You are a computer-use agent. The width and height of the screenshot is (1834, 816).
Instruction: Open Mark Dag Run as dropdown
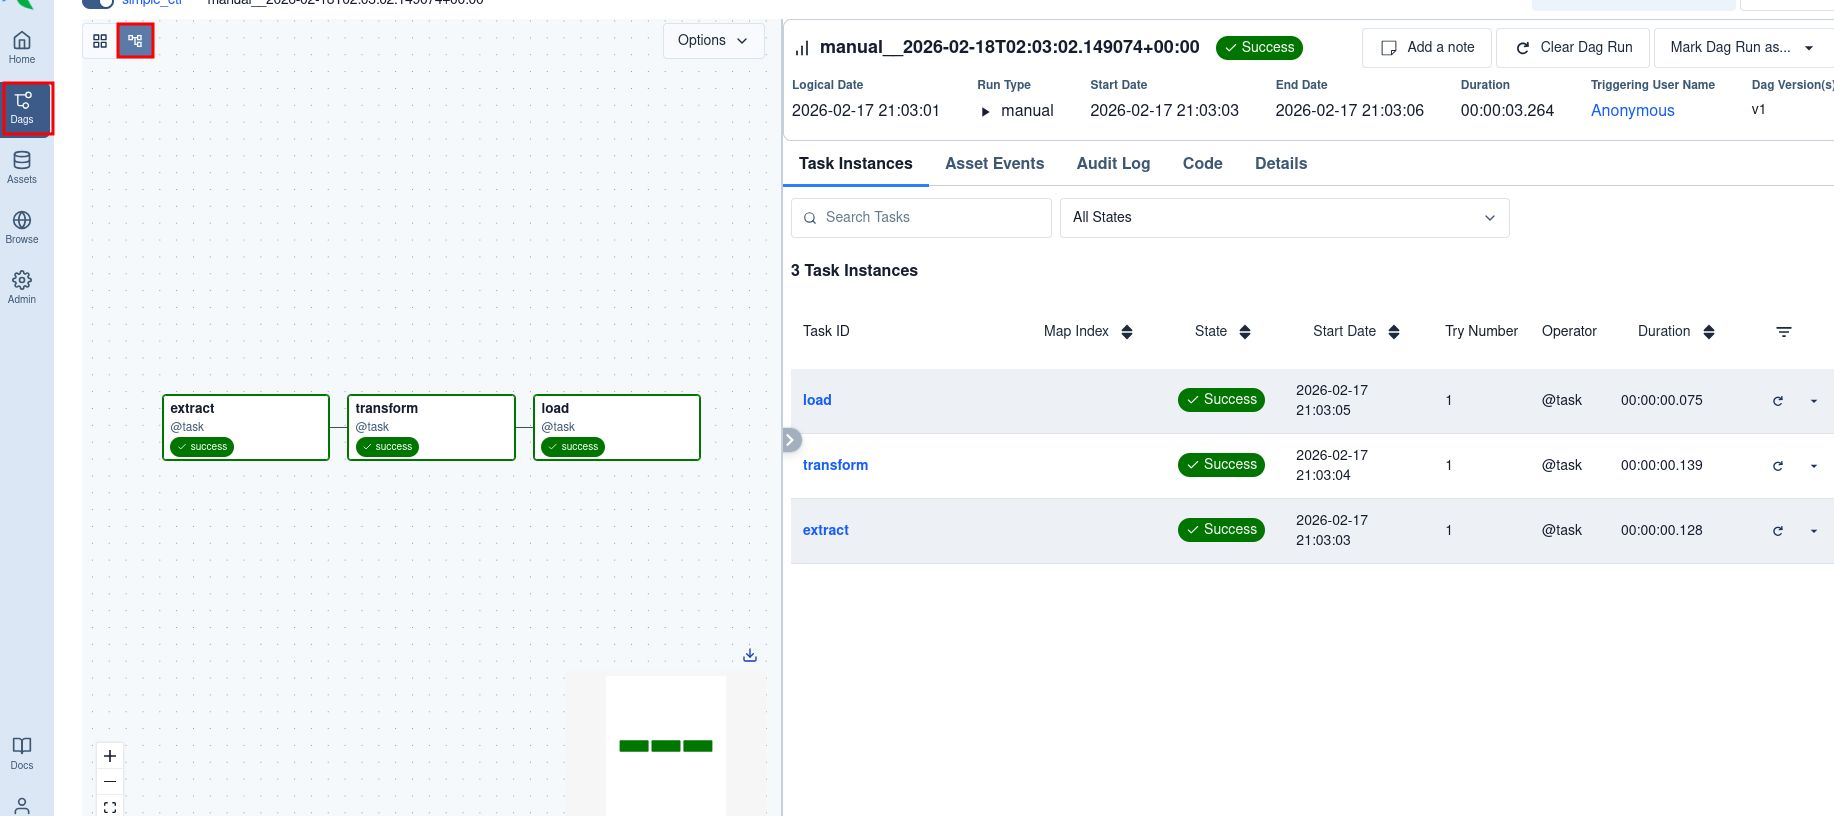[x=1741, y=48]
